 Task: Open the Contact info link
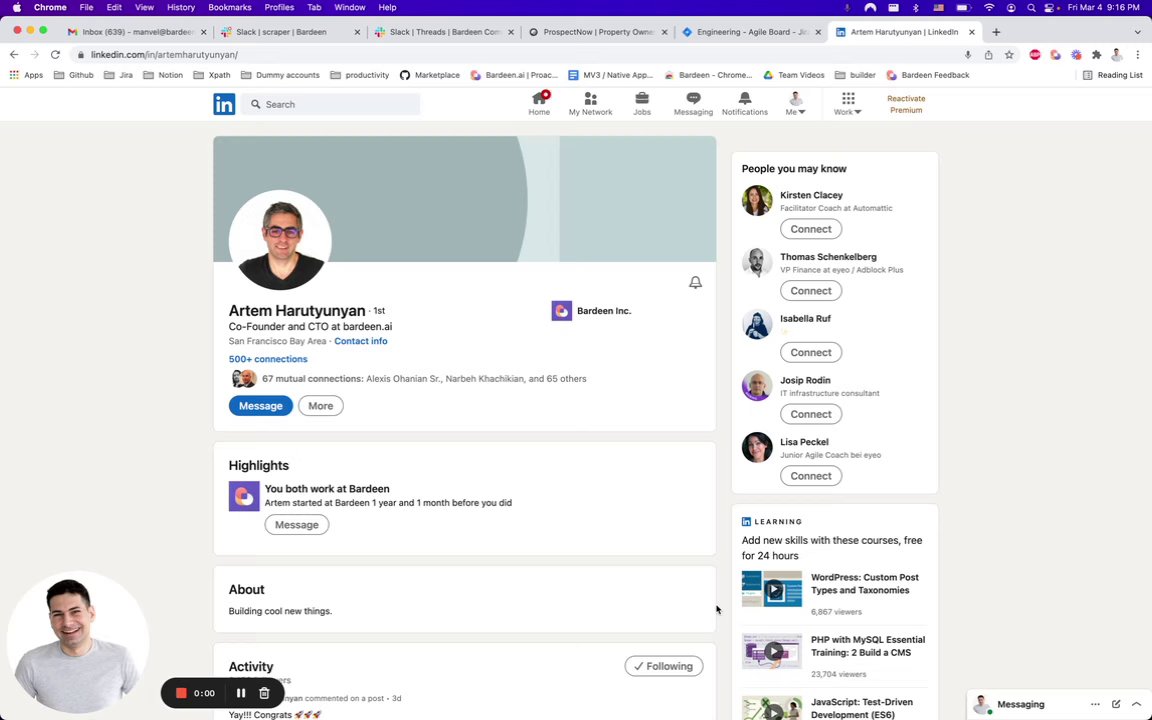coord(361,341)
